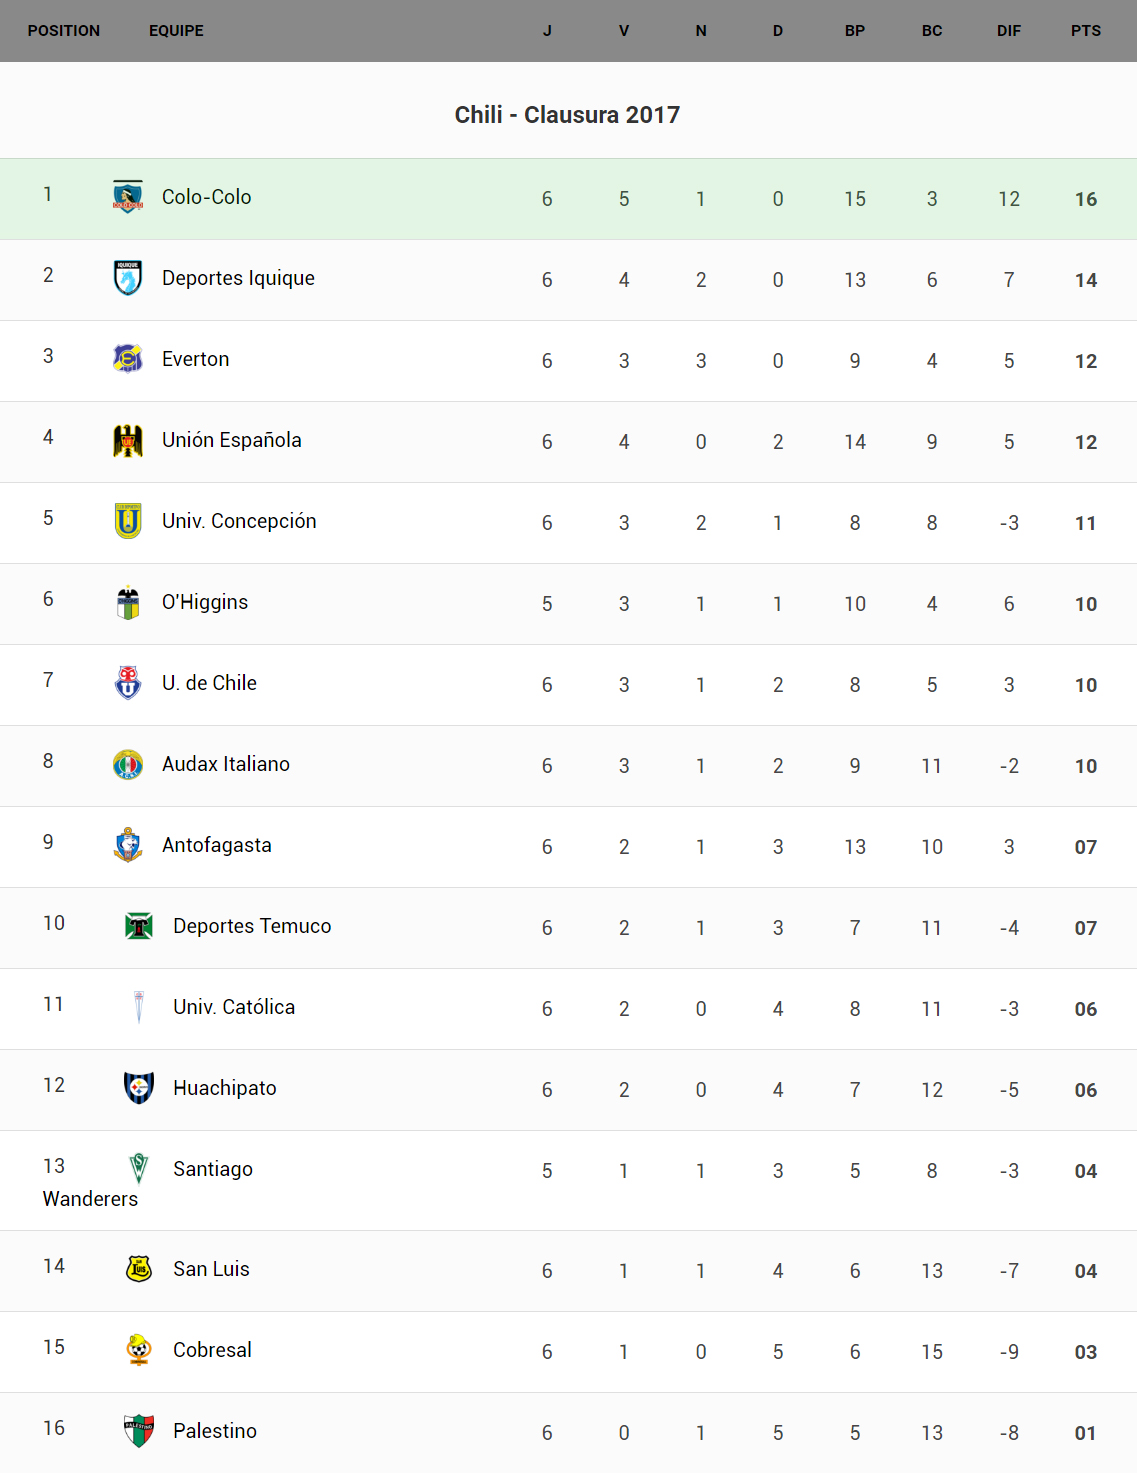Click the POSITION column header
Viewport: 1137px width, 1473px height.
pos(64,31)
